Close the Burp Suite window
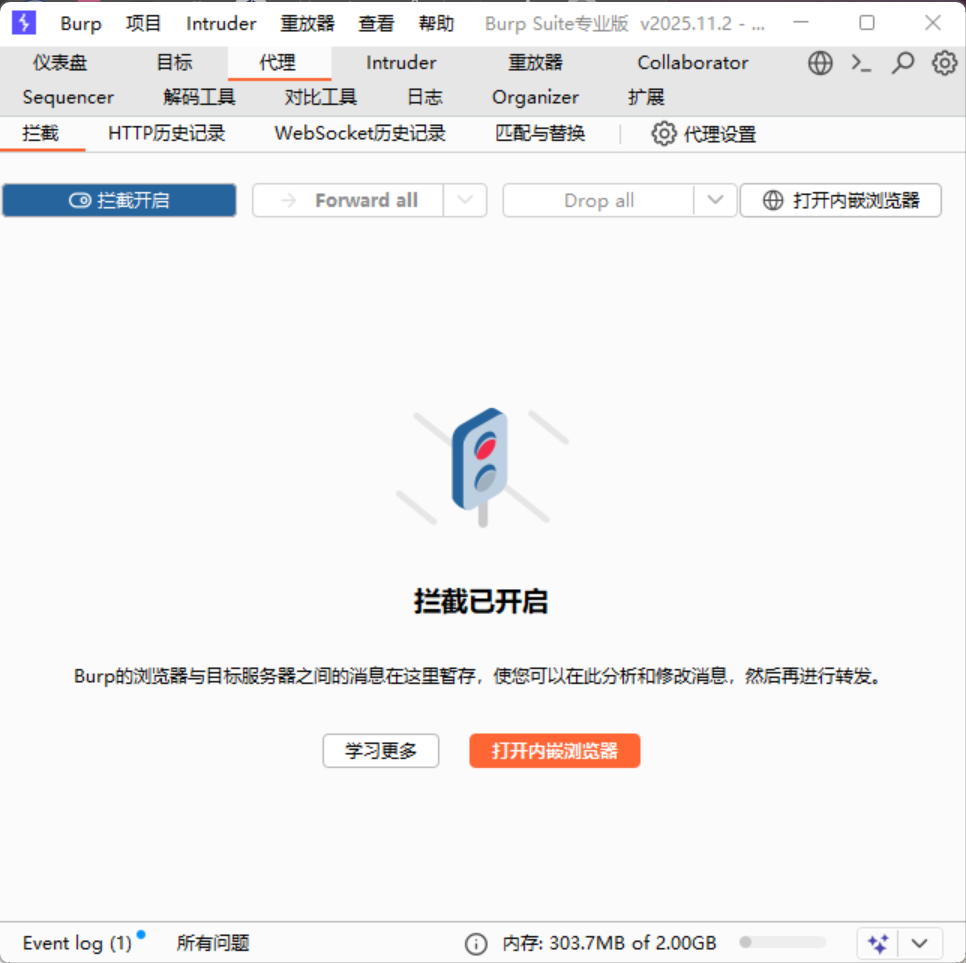Image resolution: width=966 pixels, height=963 pixels. coord(933,23)
